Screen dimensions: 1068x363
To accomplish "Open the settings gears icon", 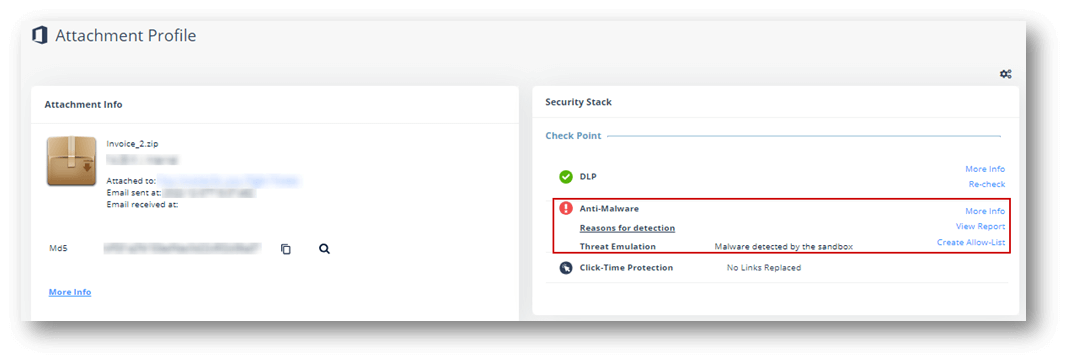I will click(1005, 74).
